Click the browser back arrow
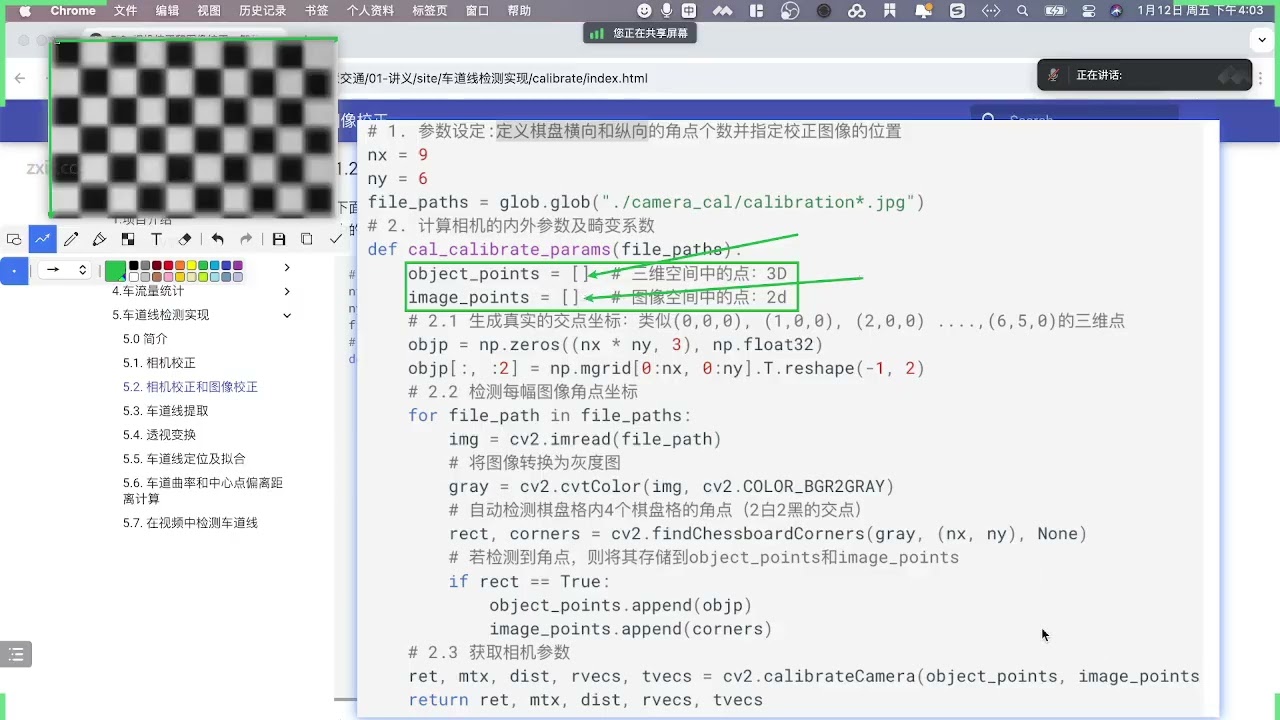This screenshot has height=720, width=1280. [19, 78]
